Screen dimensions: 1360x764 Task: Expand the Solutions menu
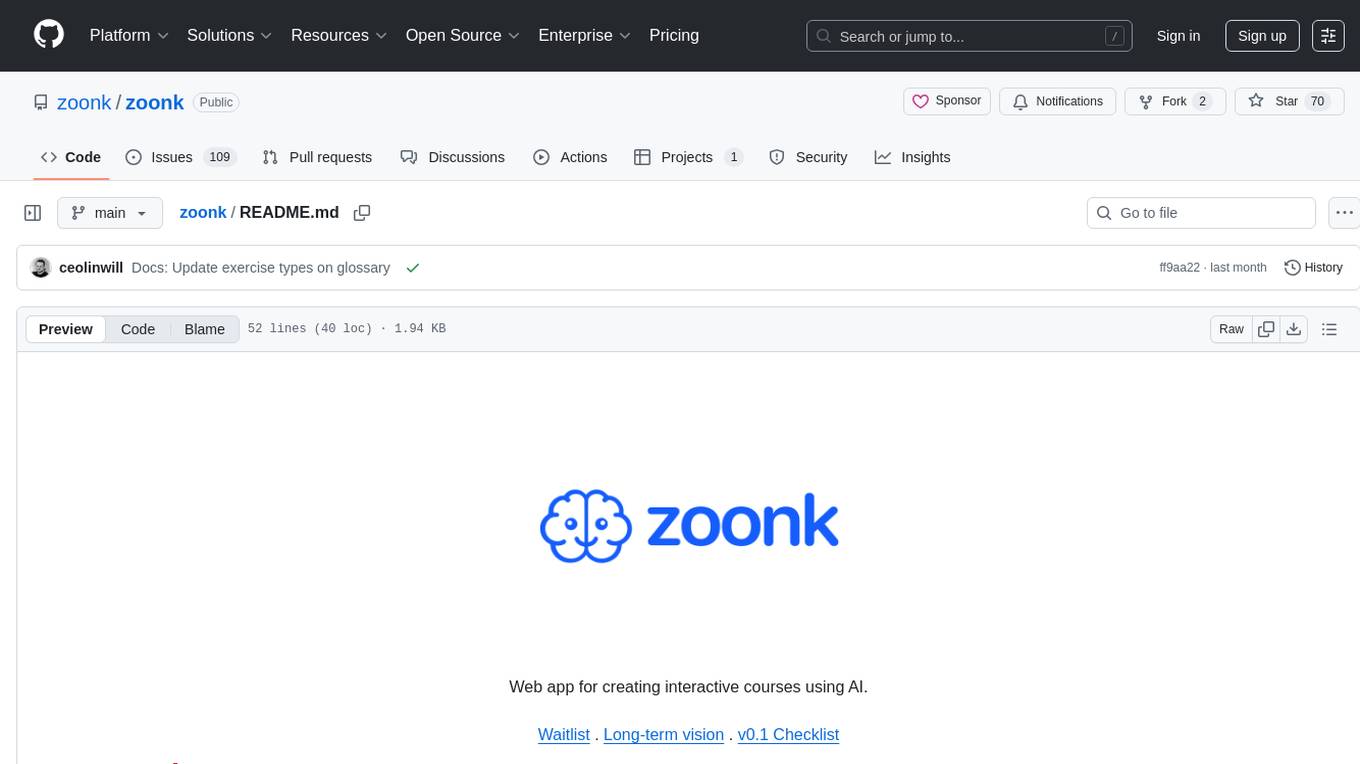[229, 35]
